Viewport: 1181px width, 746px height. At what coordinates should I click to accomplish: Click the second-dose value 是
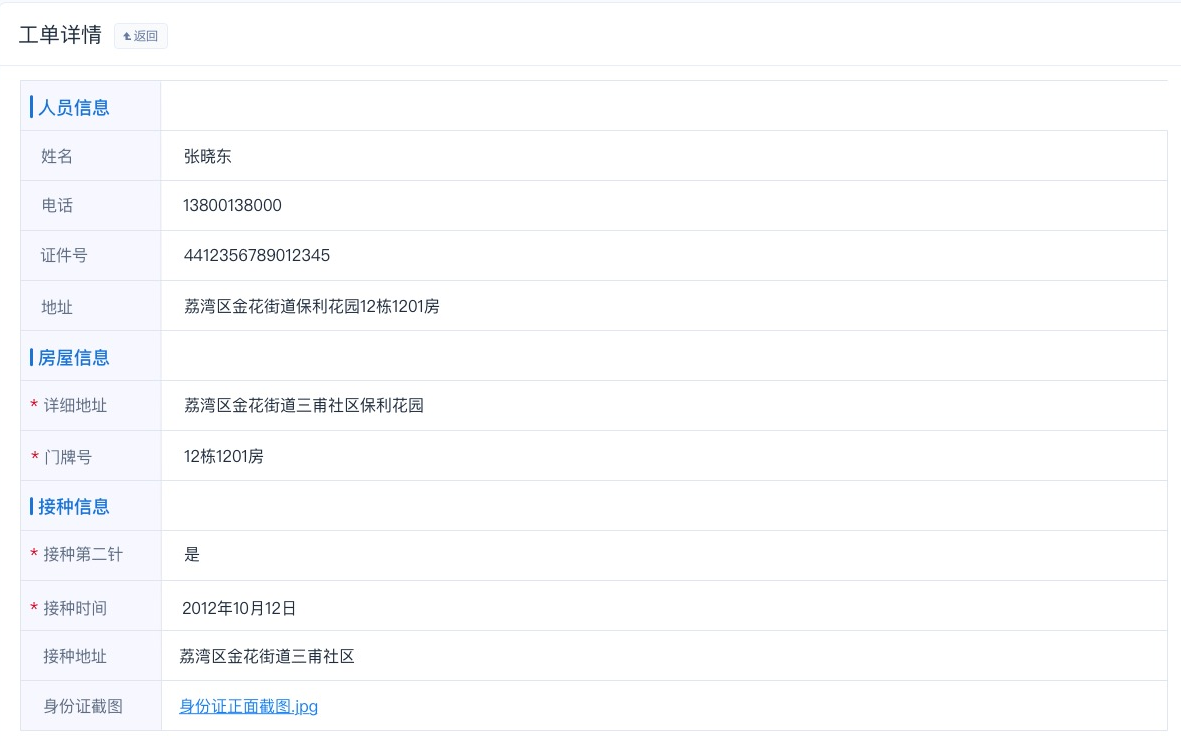point(192,555)
